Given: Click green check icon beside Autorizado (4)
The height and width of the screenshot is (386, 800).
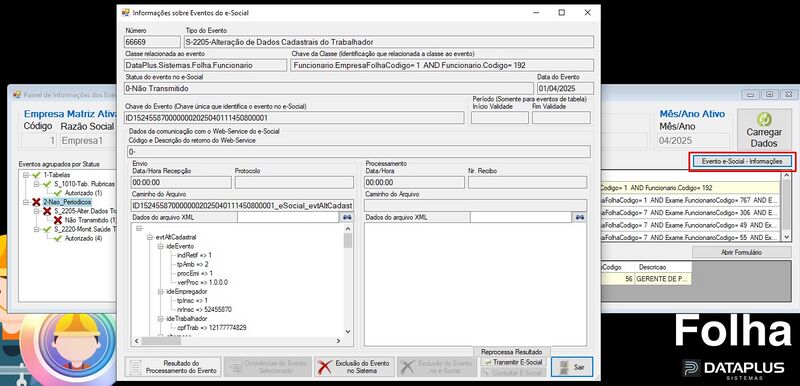Looking at the screenshot, I should coord(58,238).
